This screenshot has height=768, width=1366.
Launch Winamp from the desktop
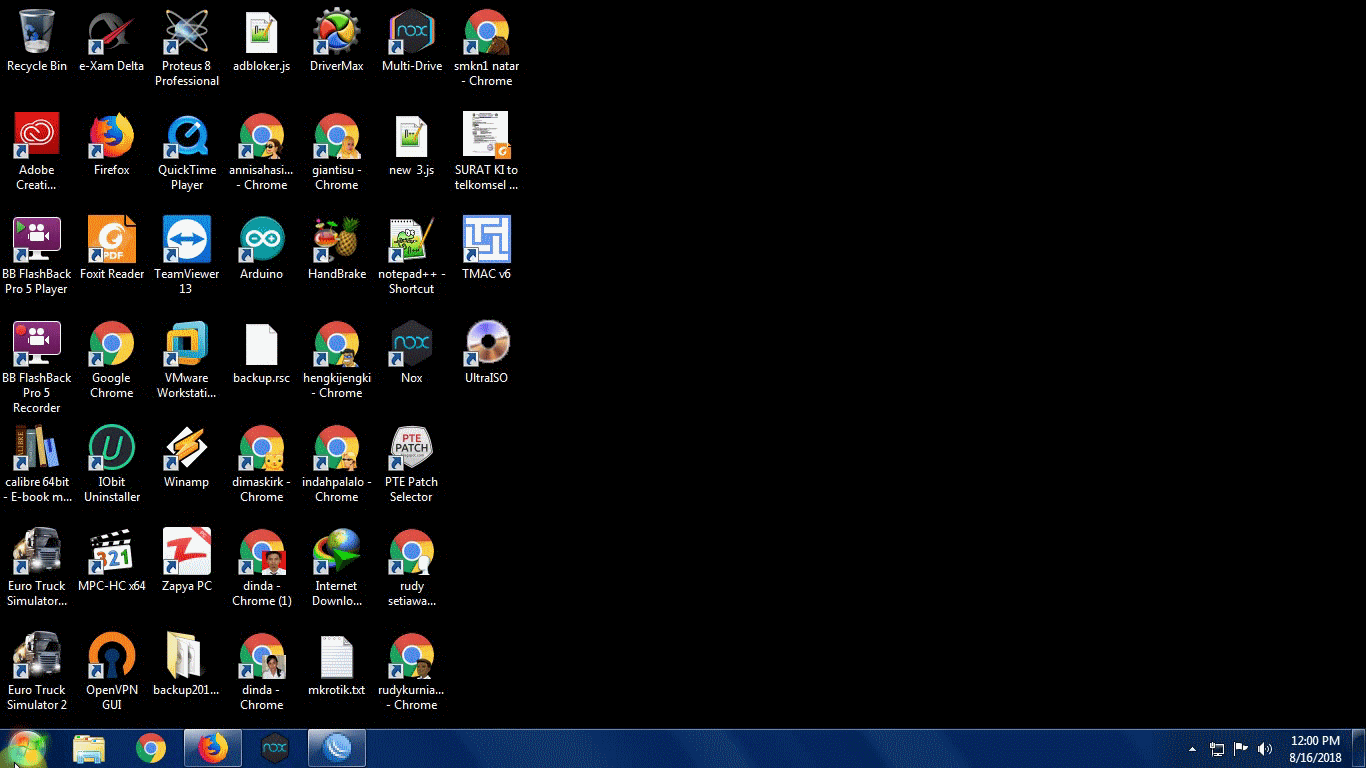[187, 457]
